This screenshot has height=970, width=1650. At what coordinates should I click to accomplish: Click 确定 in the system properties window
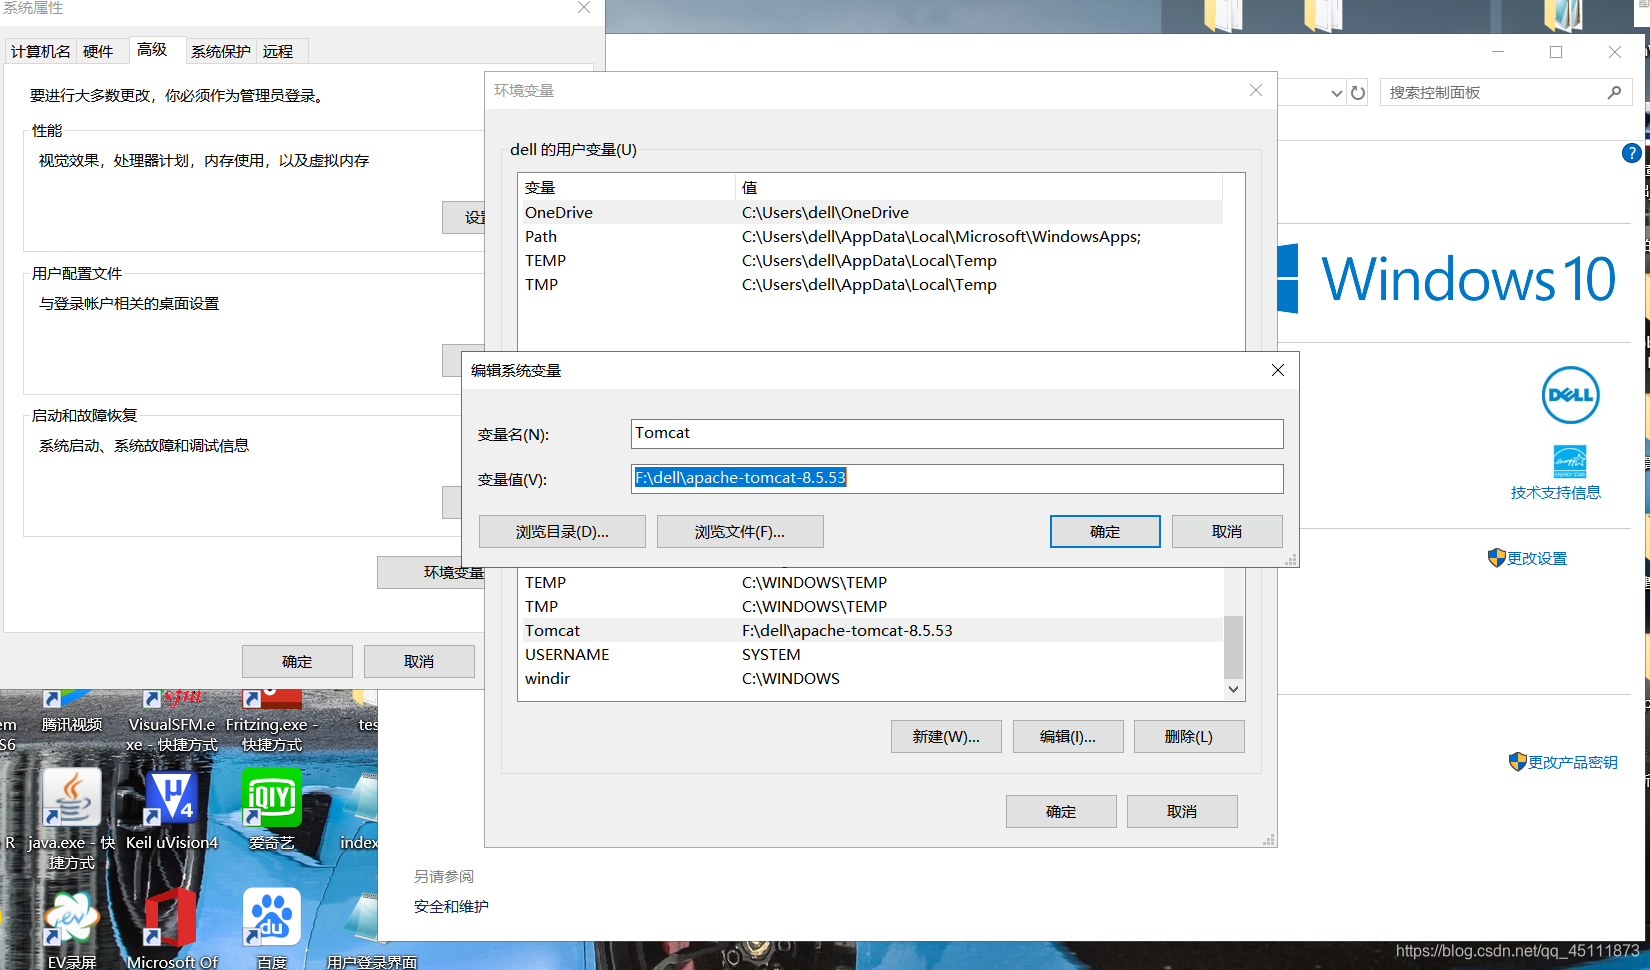(297, 662)
